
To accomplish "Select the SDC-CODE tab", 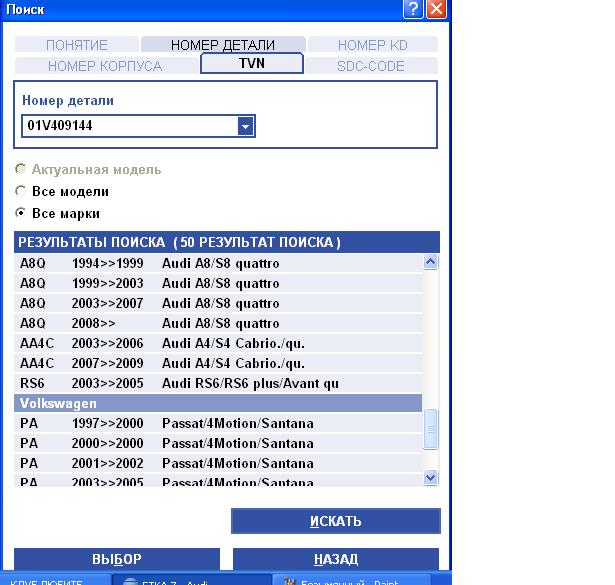I will tap(371, 66).
